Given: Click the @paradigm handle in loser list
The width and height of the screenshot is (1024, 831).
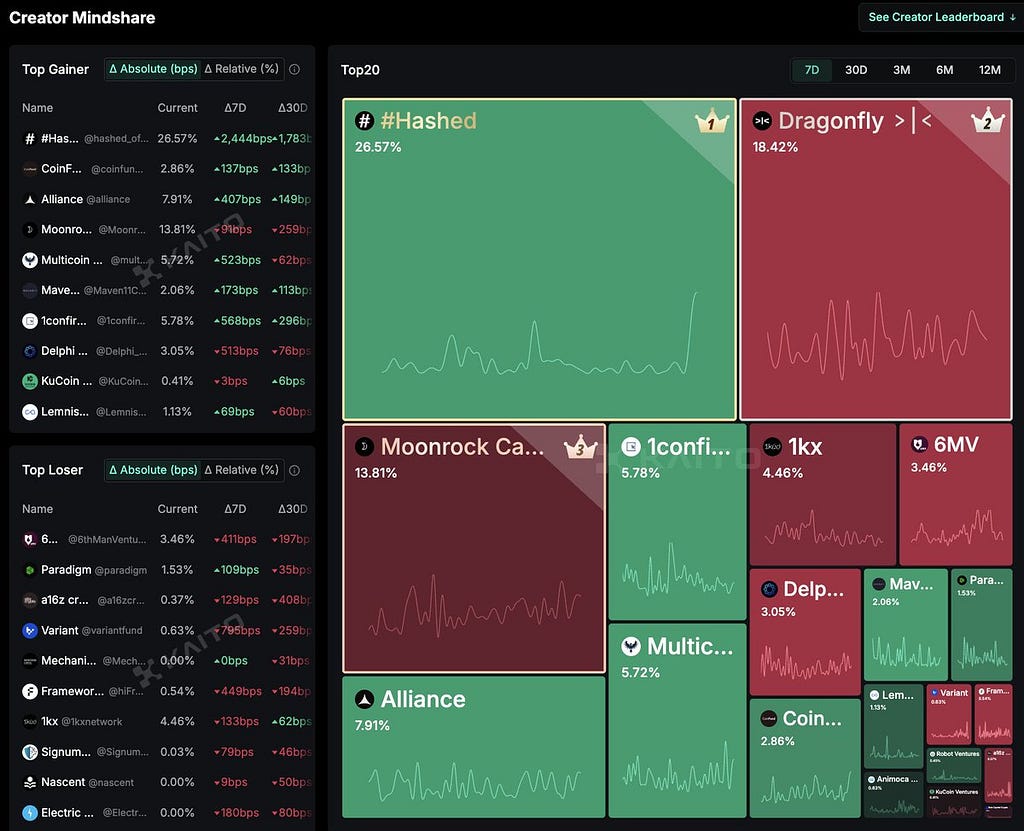Looking at the screenshot, I should 121,570.
